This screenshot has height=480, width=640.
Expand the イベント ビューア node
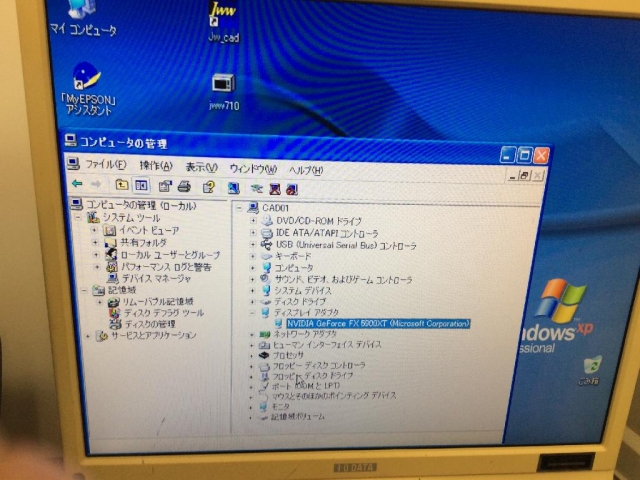click(x=94, y=230)
